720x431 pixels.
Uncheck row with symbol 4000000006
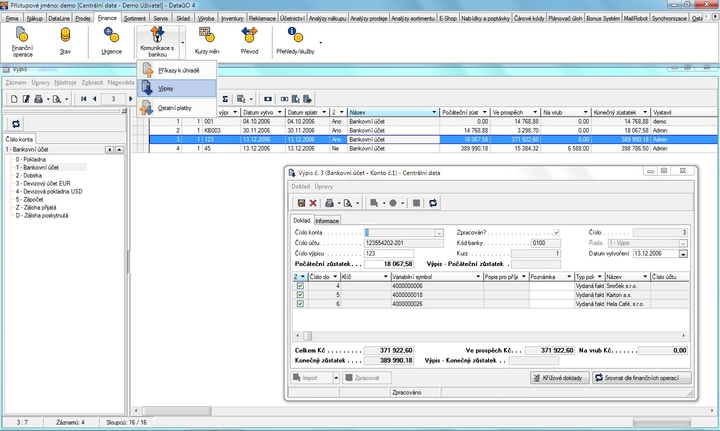point(300,285)
